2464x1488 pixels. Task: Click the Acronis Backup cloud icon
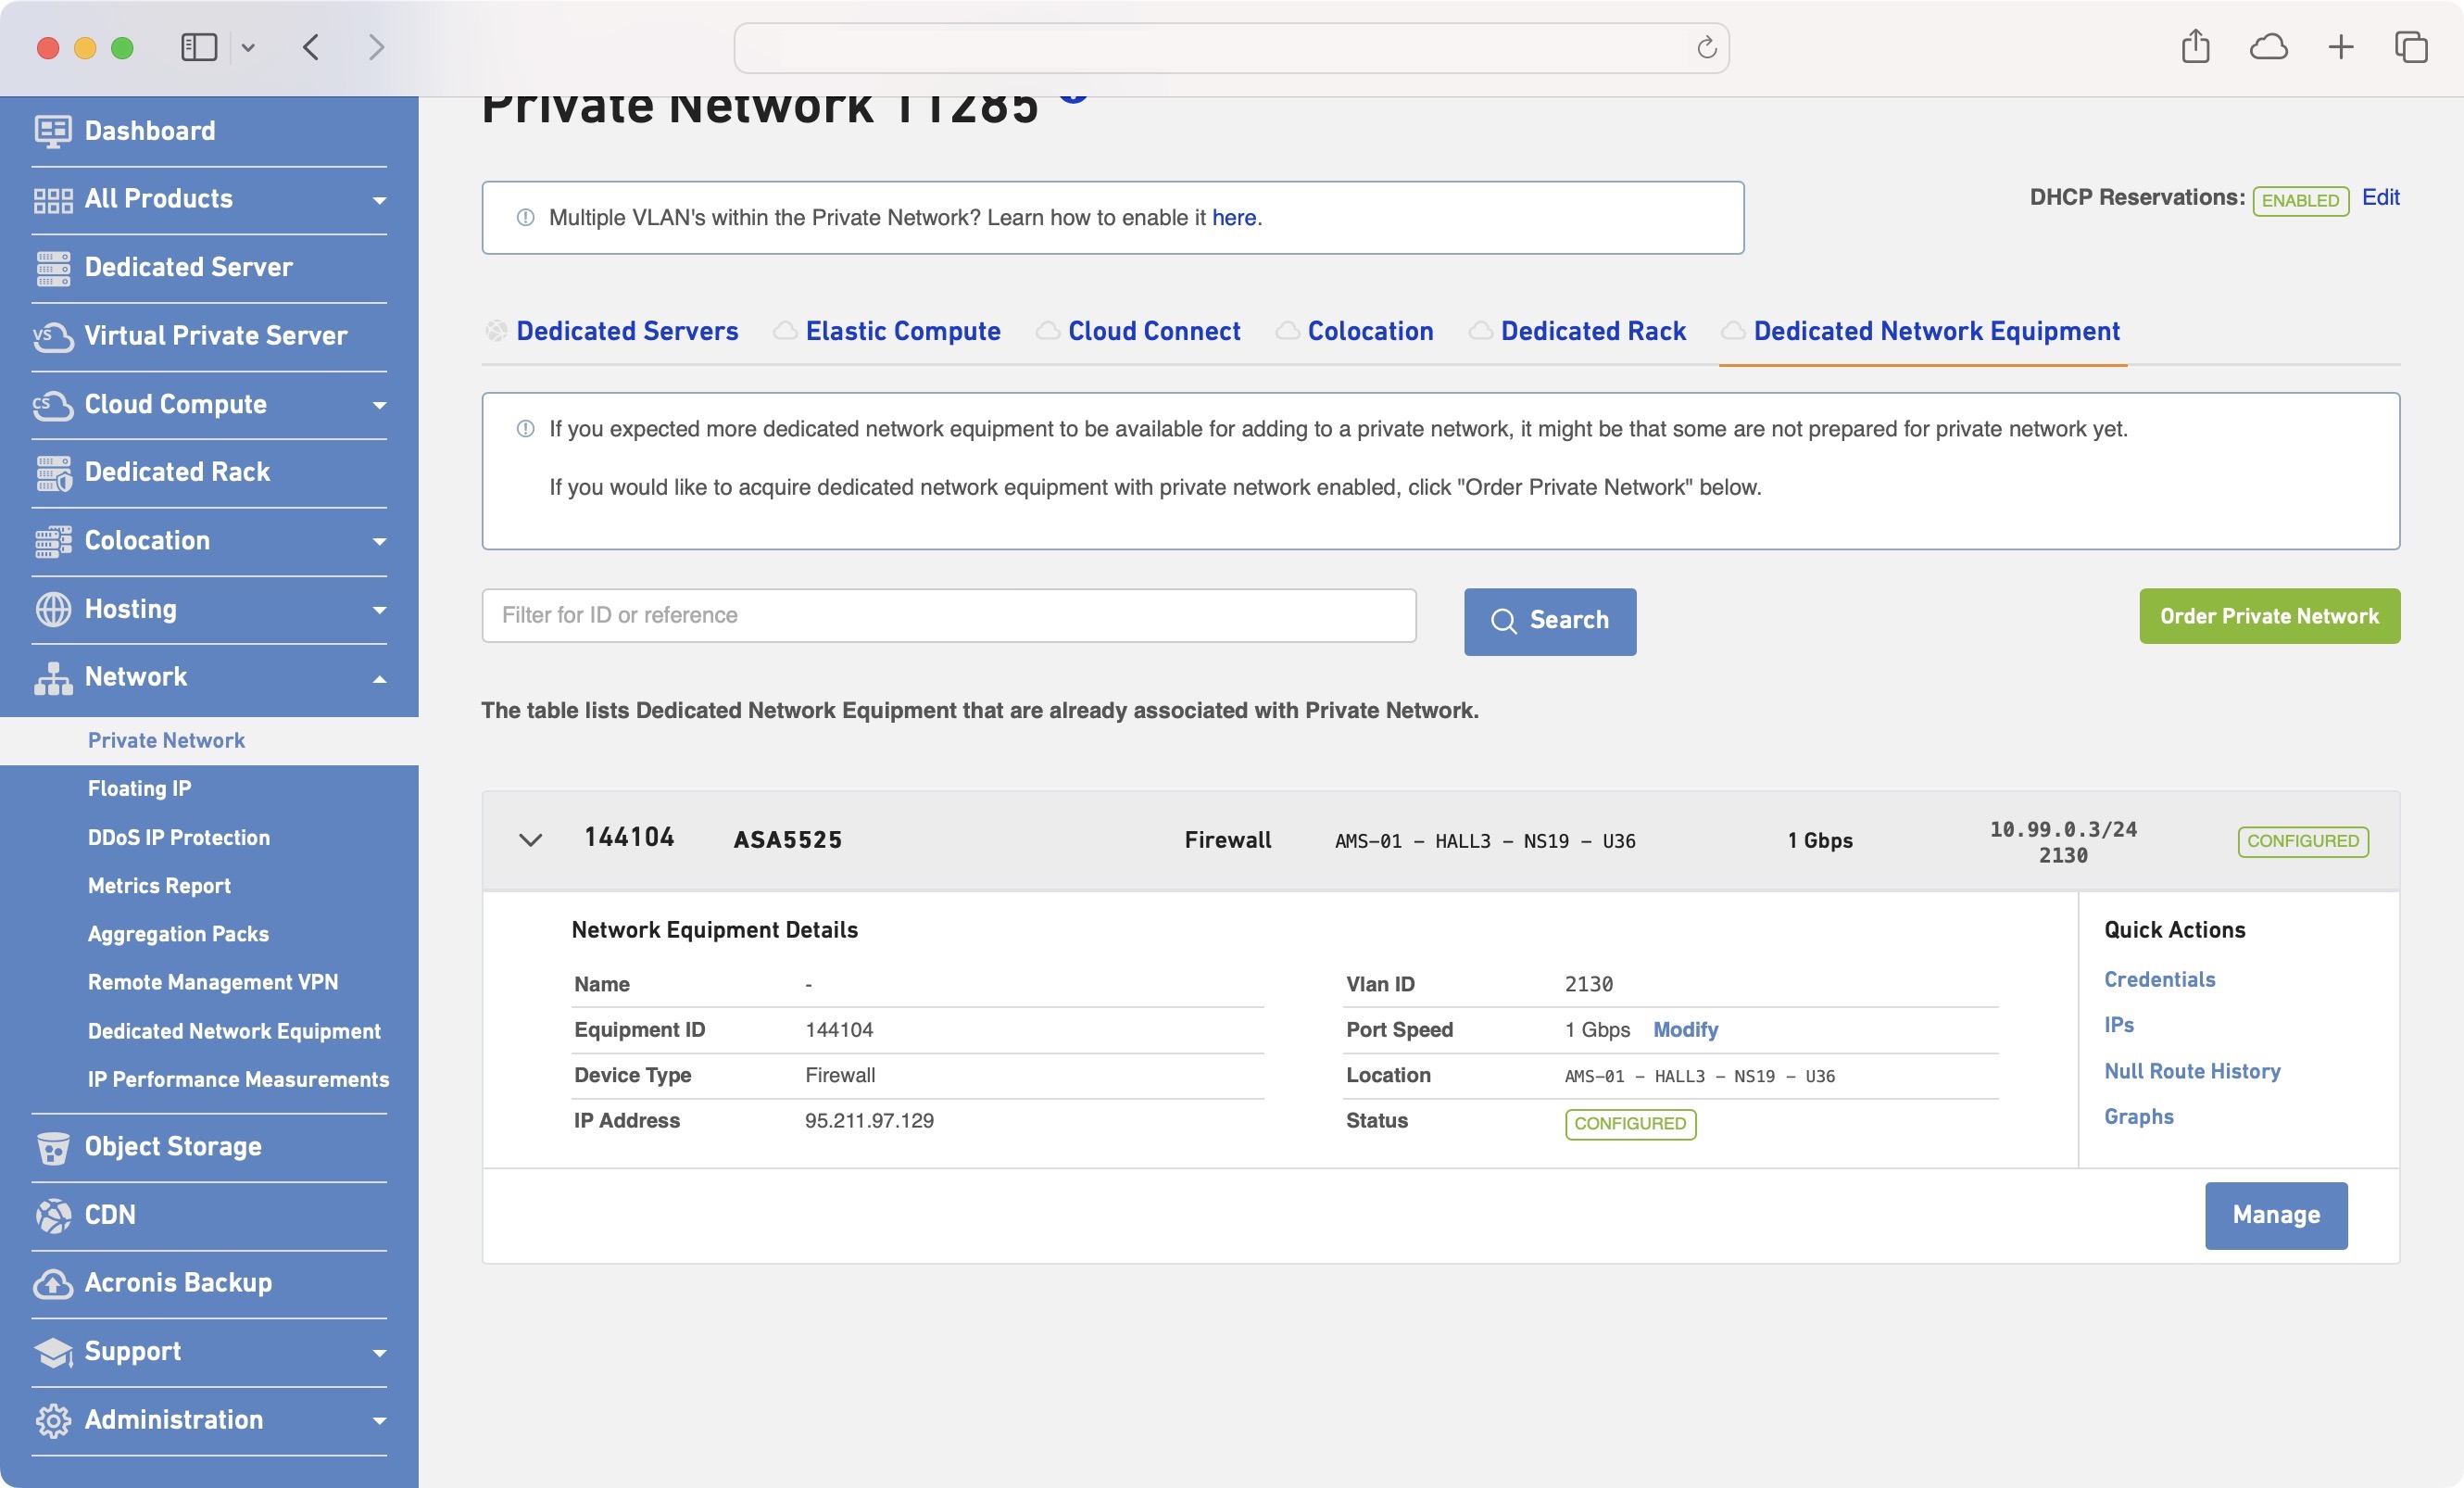pyautogui.click(x=53, y=1283)
